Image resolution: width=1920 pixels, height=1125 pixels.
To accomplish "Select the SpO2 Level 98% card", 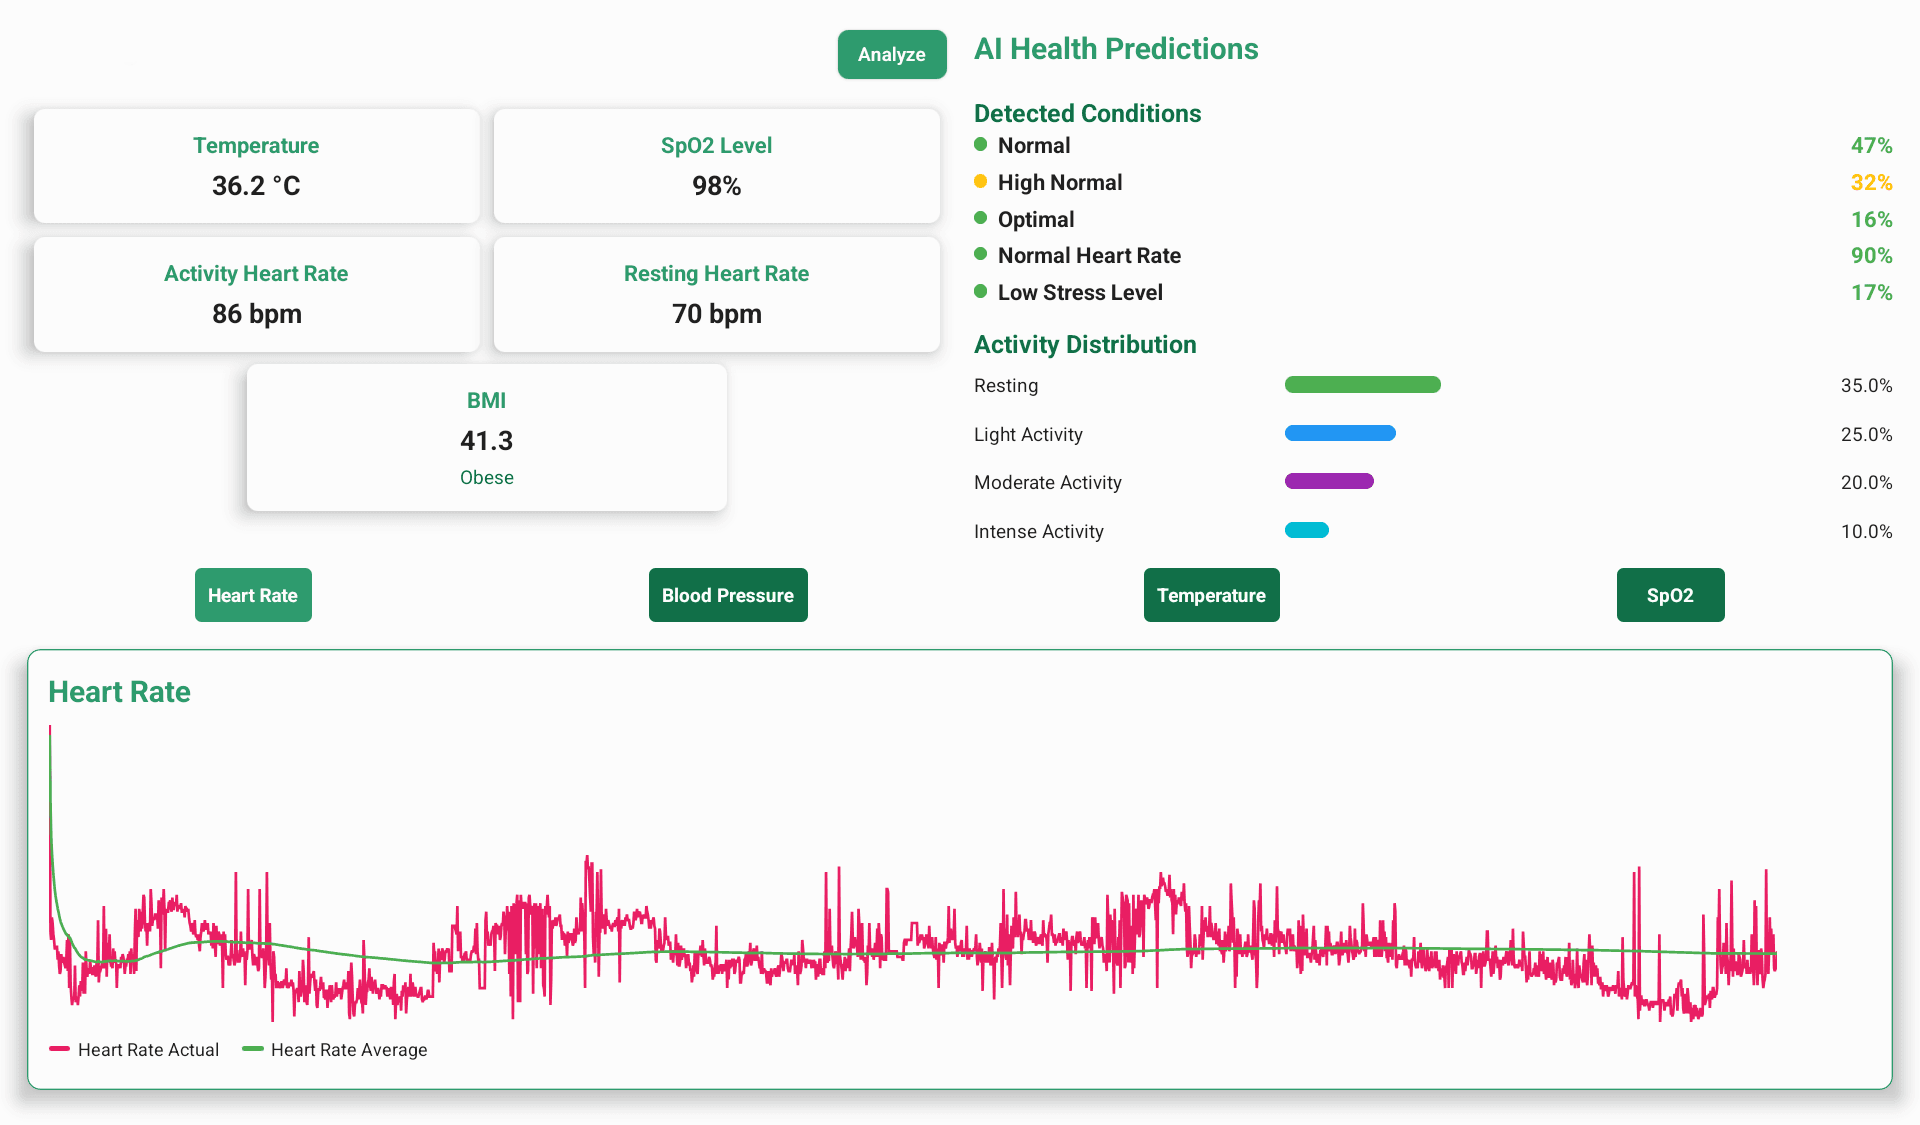I will point(716,166).
